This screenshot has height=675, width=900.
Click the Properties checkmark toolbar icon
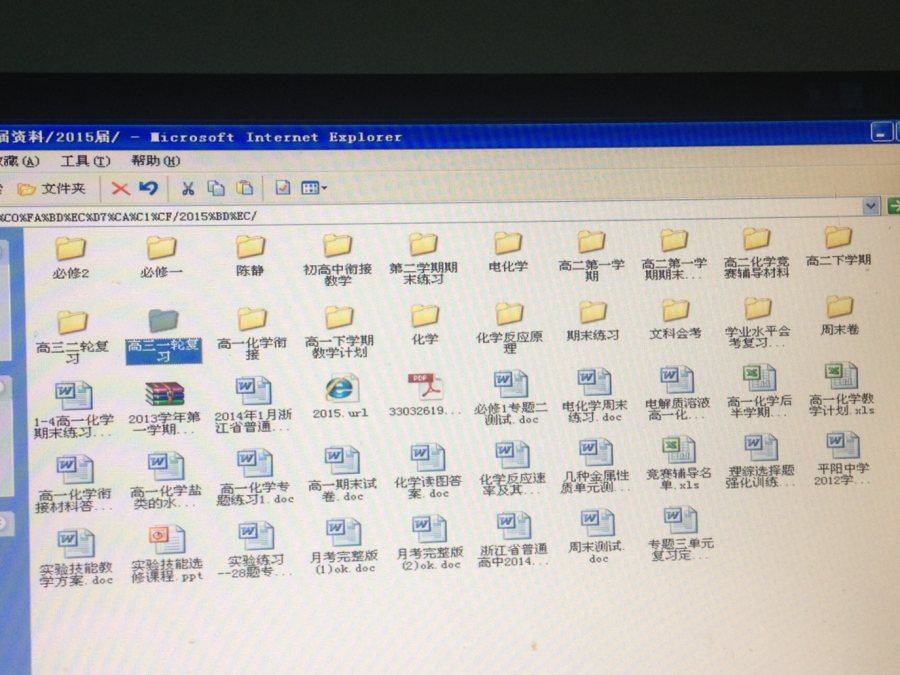(282, 188)
